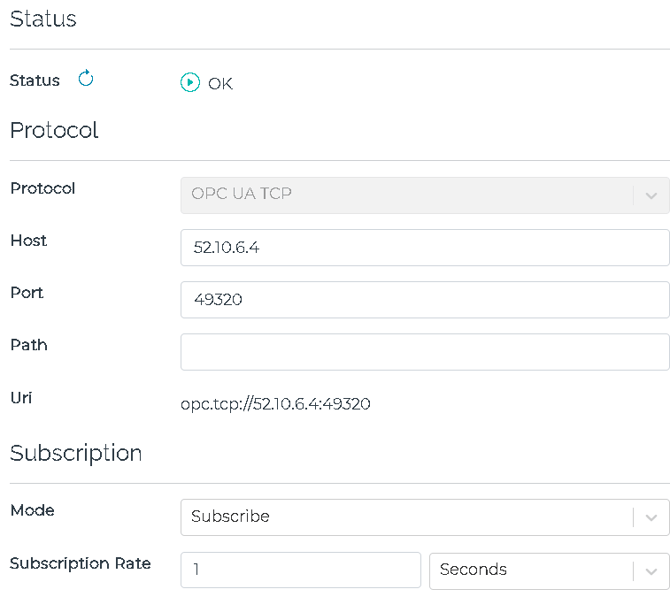Click the OK status text
The width and height of the screenshot is (670, 597).
(220, 84)
